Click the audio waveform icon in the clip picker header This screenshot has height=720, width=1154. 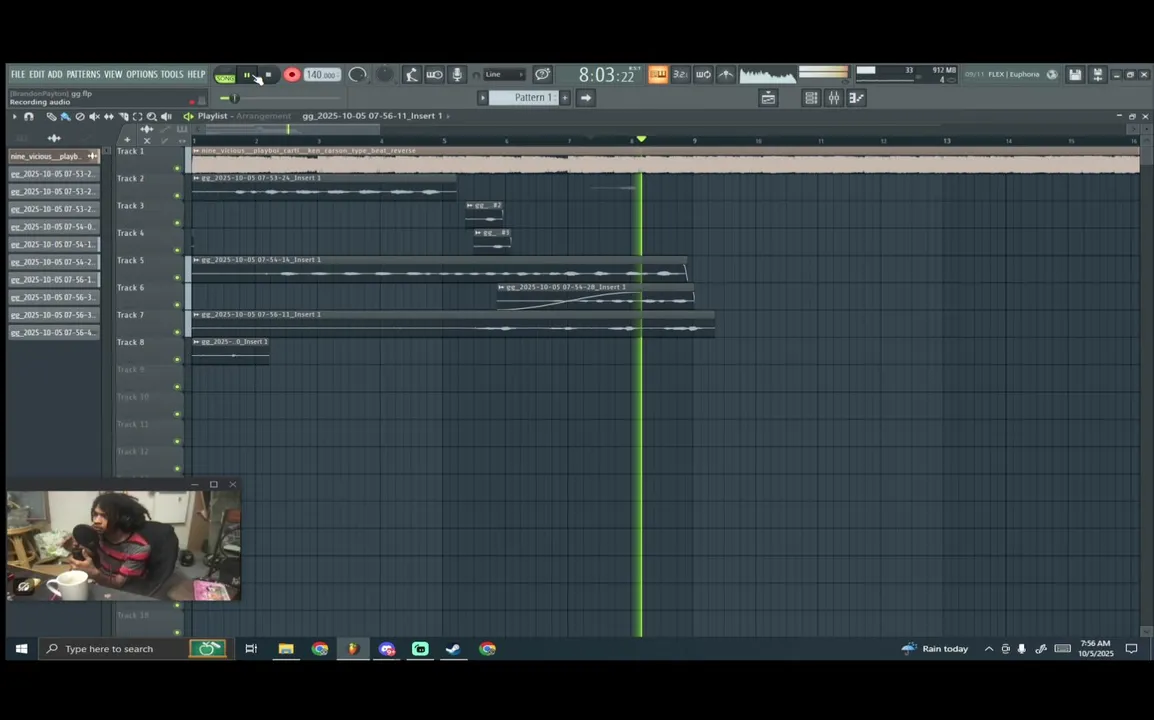coord(54,138)
